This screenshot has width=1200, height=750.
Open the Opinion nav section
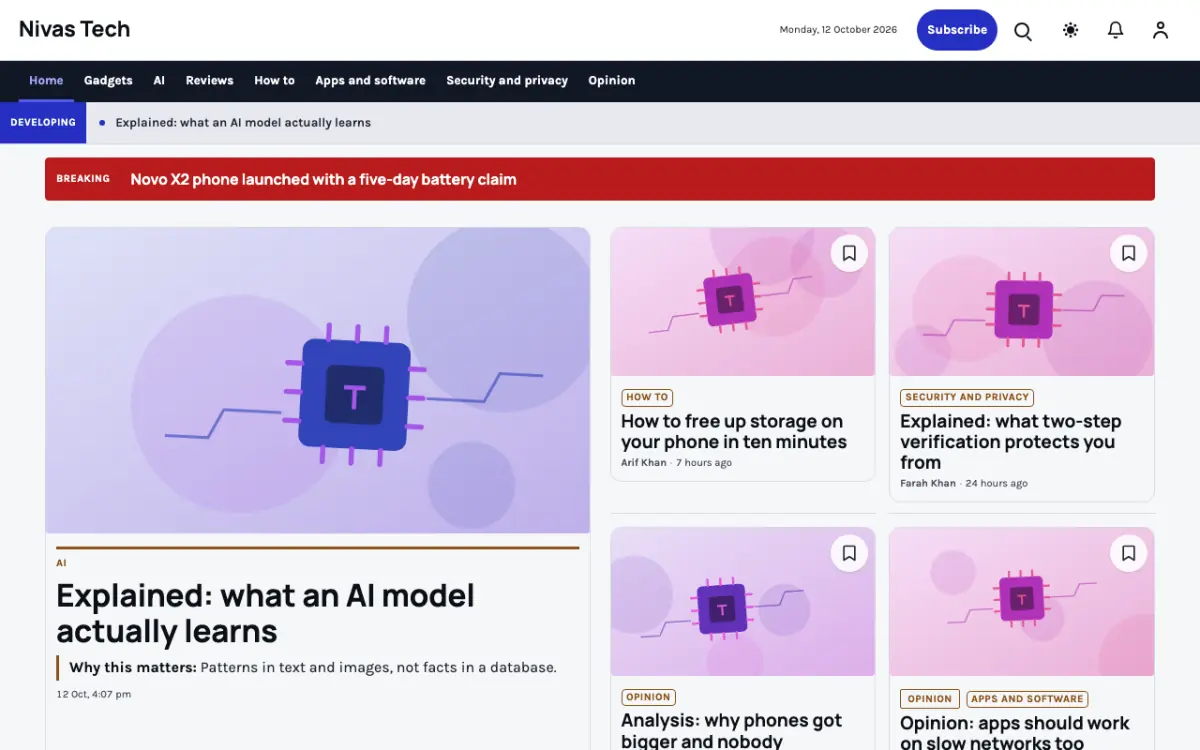tap(612, 80)
